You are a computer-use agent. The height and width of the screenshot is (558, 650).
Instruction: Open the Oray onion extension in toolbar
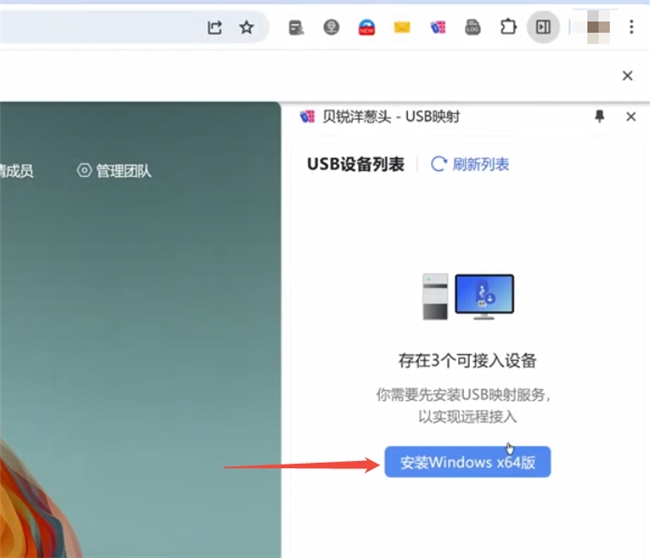(x=437, y=28)
